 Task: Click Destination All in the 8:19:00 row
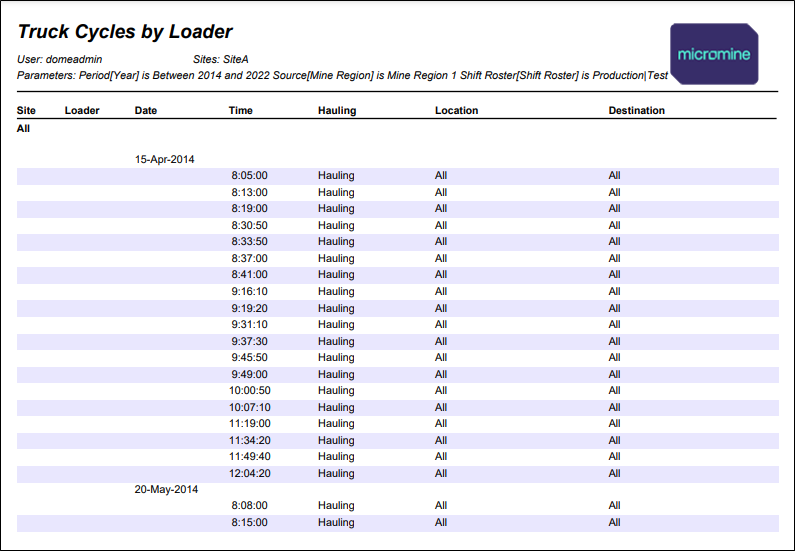click(615, 208)
